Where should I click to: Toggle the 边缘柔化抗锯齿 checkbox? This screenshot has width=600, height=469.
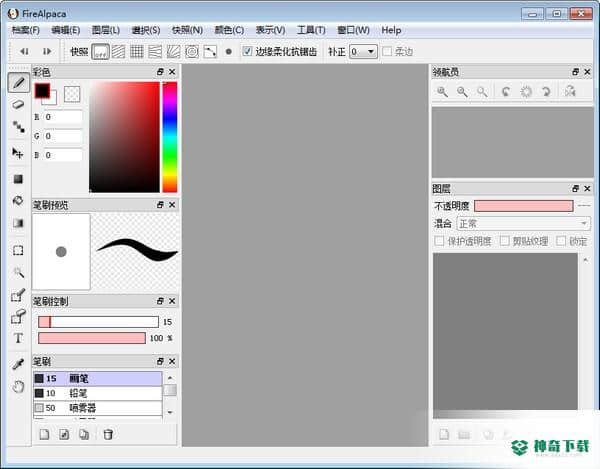pos(247,51)
